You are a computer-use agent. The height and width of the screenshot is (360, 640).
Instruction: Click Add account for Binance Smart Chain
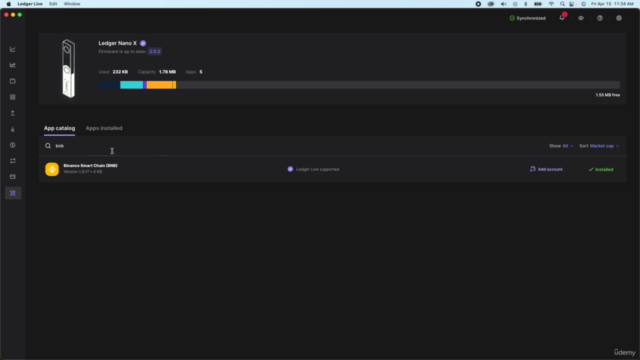(546, 169)
